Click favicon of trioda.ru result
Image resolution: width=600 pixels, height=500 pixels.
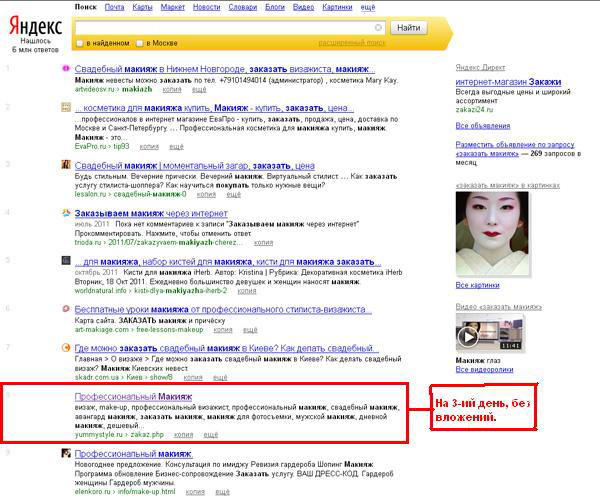(66, 213)
